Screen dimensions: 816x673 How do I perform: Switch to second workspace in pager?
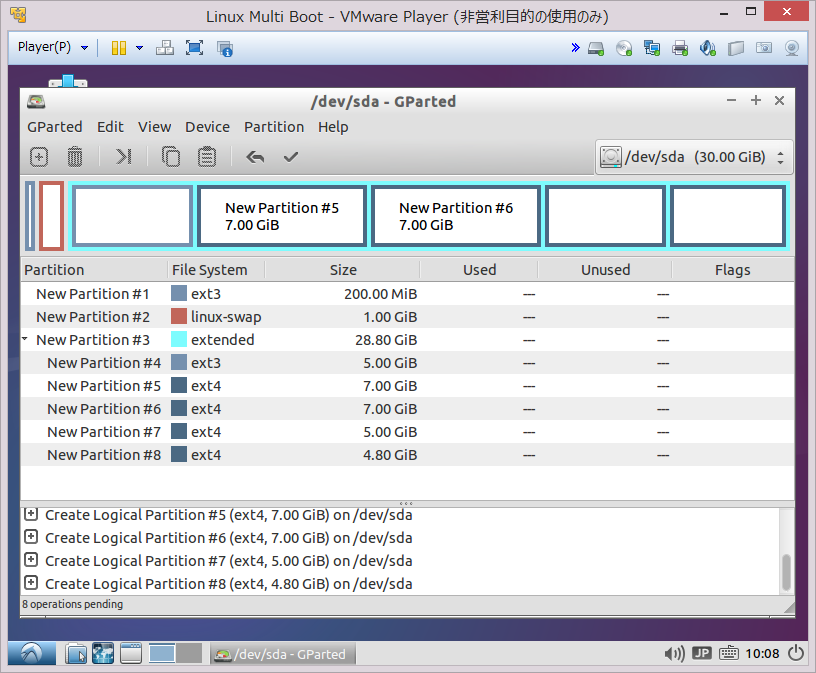(189, 653)
